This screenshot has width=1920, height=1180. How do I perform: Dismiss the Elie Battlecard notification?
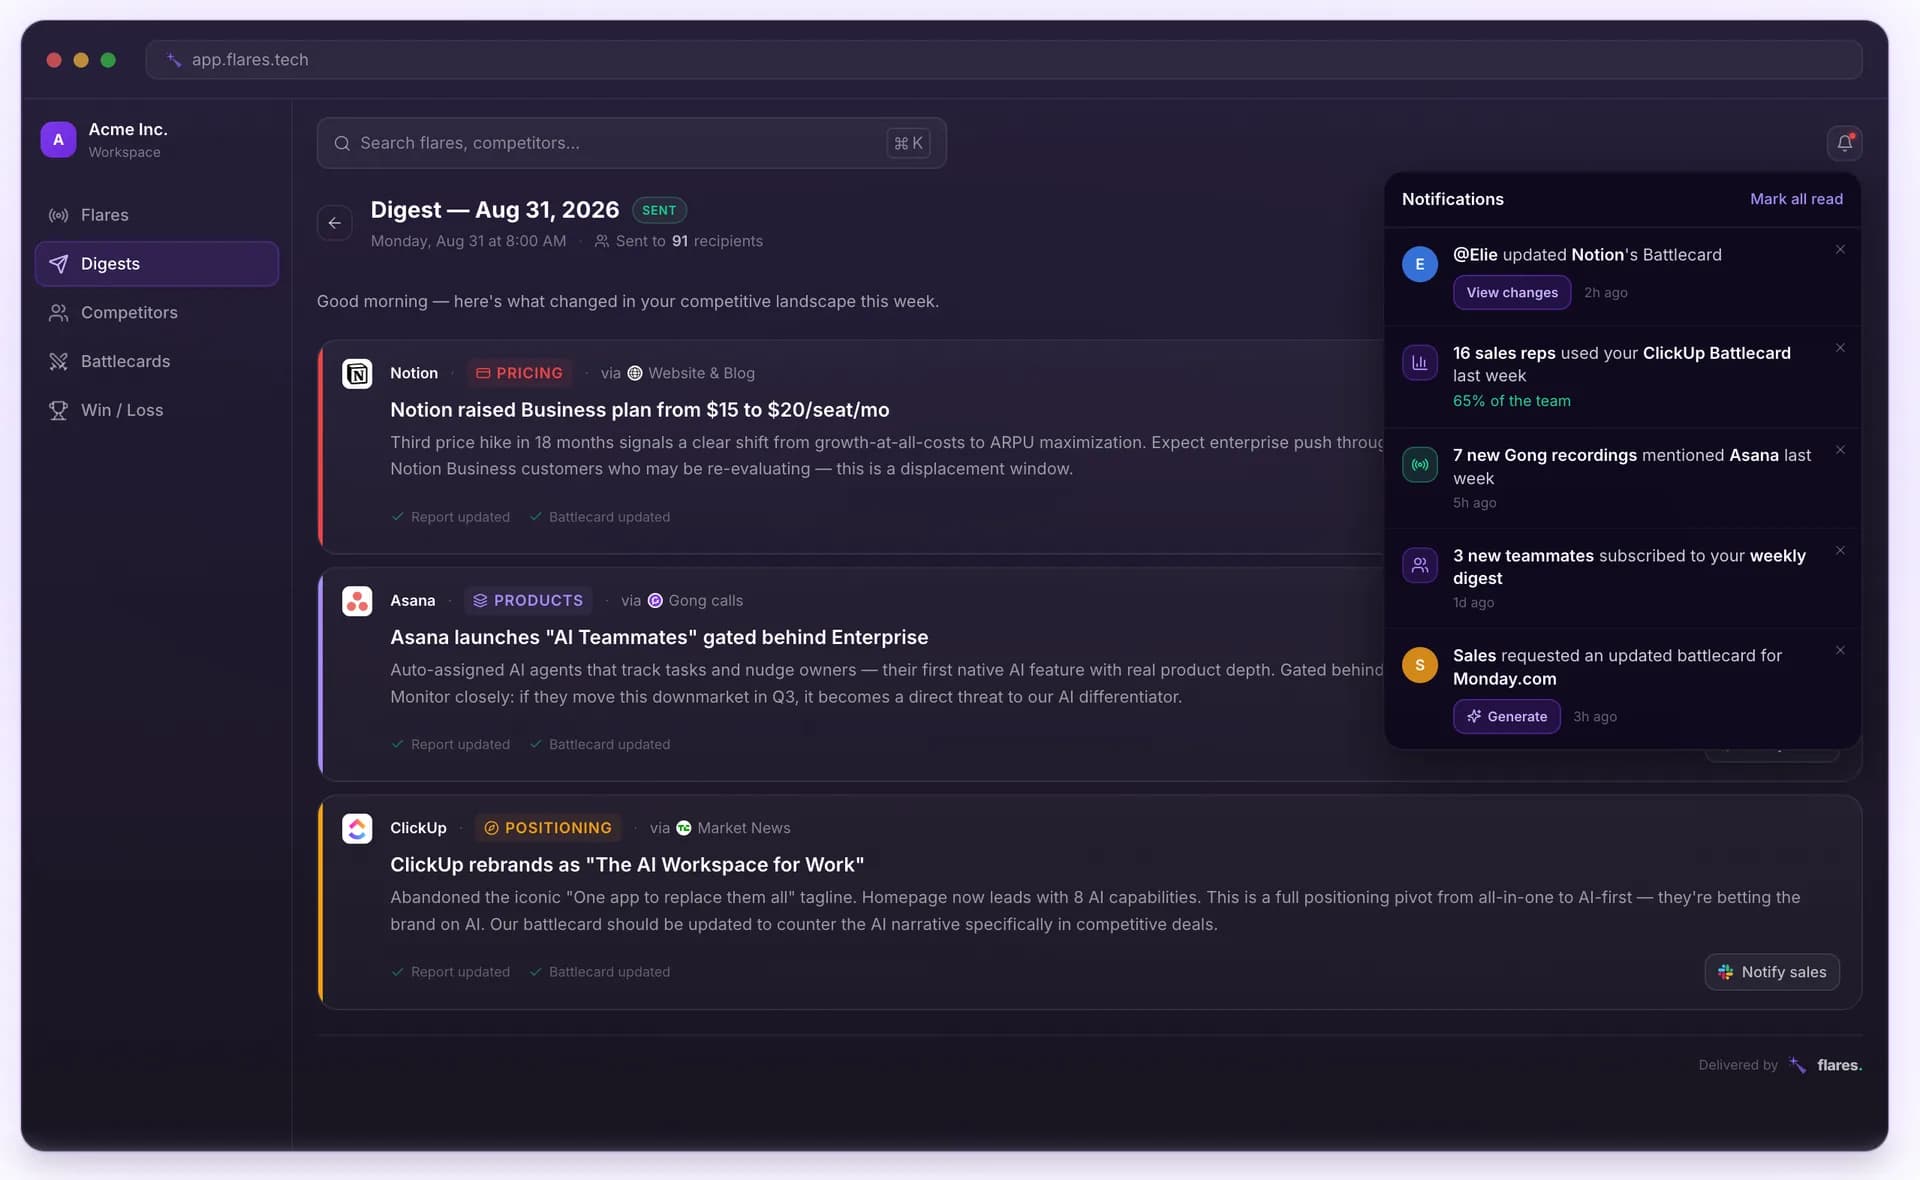tap(1840, 250)
